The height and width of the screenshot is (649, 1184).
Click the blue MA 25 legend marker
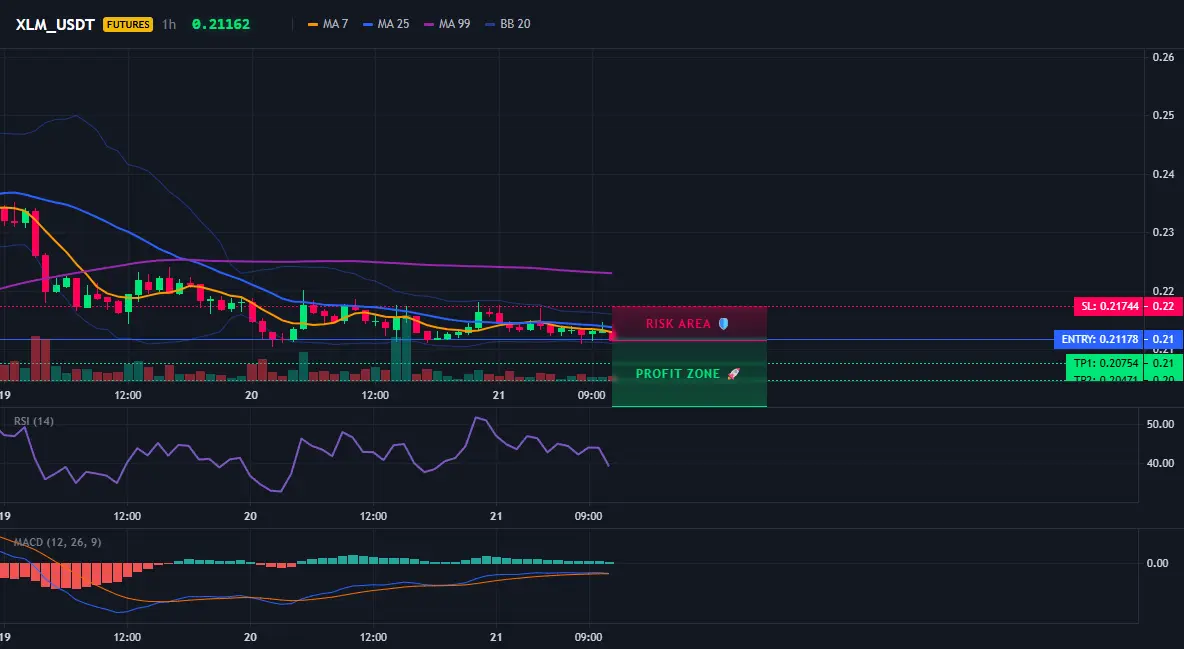coord(368,24)
